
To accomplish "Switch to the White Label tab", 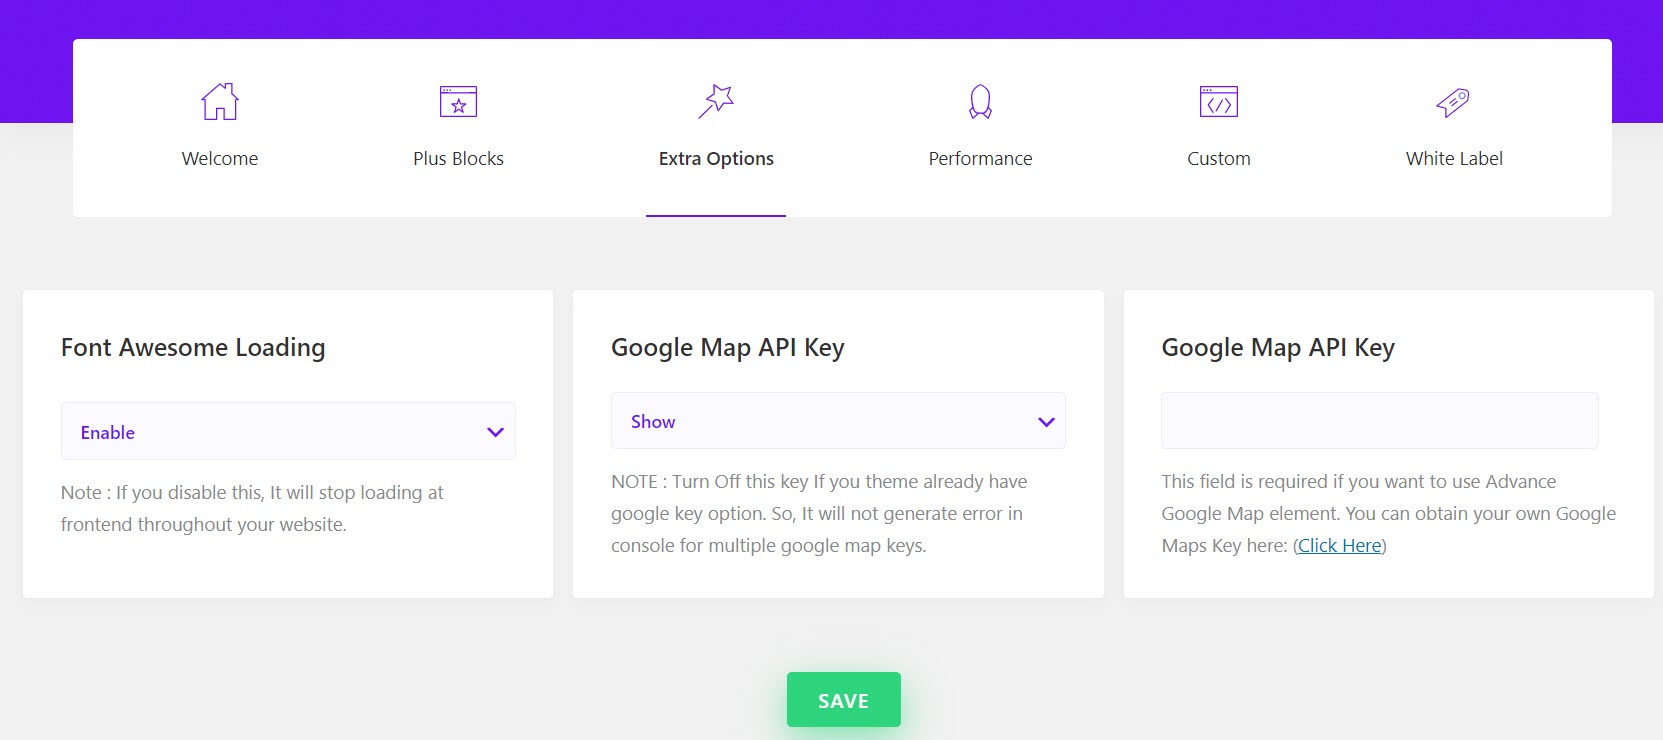I will [x=1454, y=158].
